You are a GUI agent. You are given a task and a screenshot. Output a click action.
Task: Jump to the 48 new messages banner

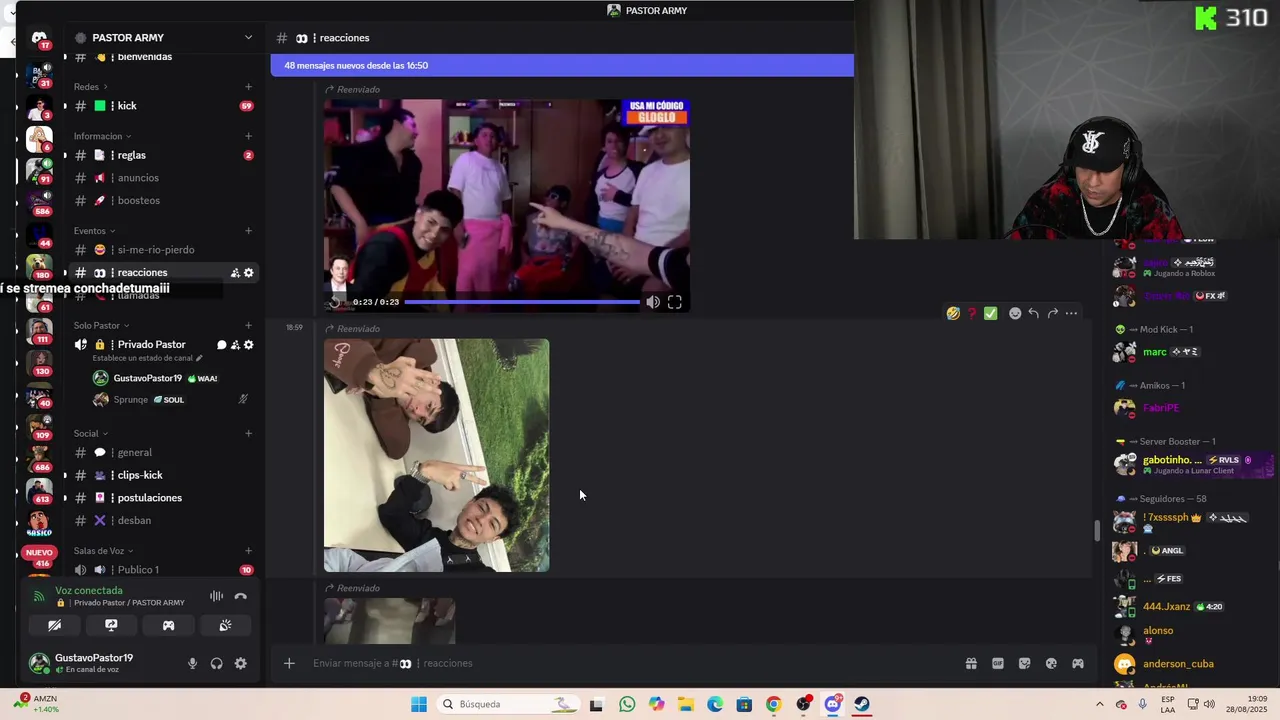[562, 66]
